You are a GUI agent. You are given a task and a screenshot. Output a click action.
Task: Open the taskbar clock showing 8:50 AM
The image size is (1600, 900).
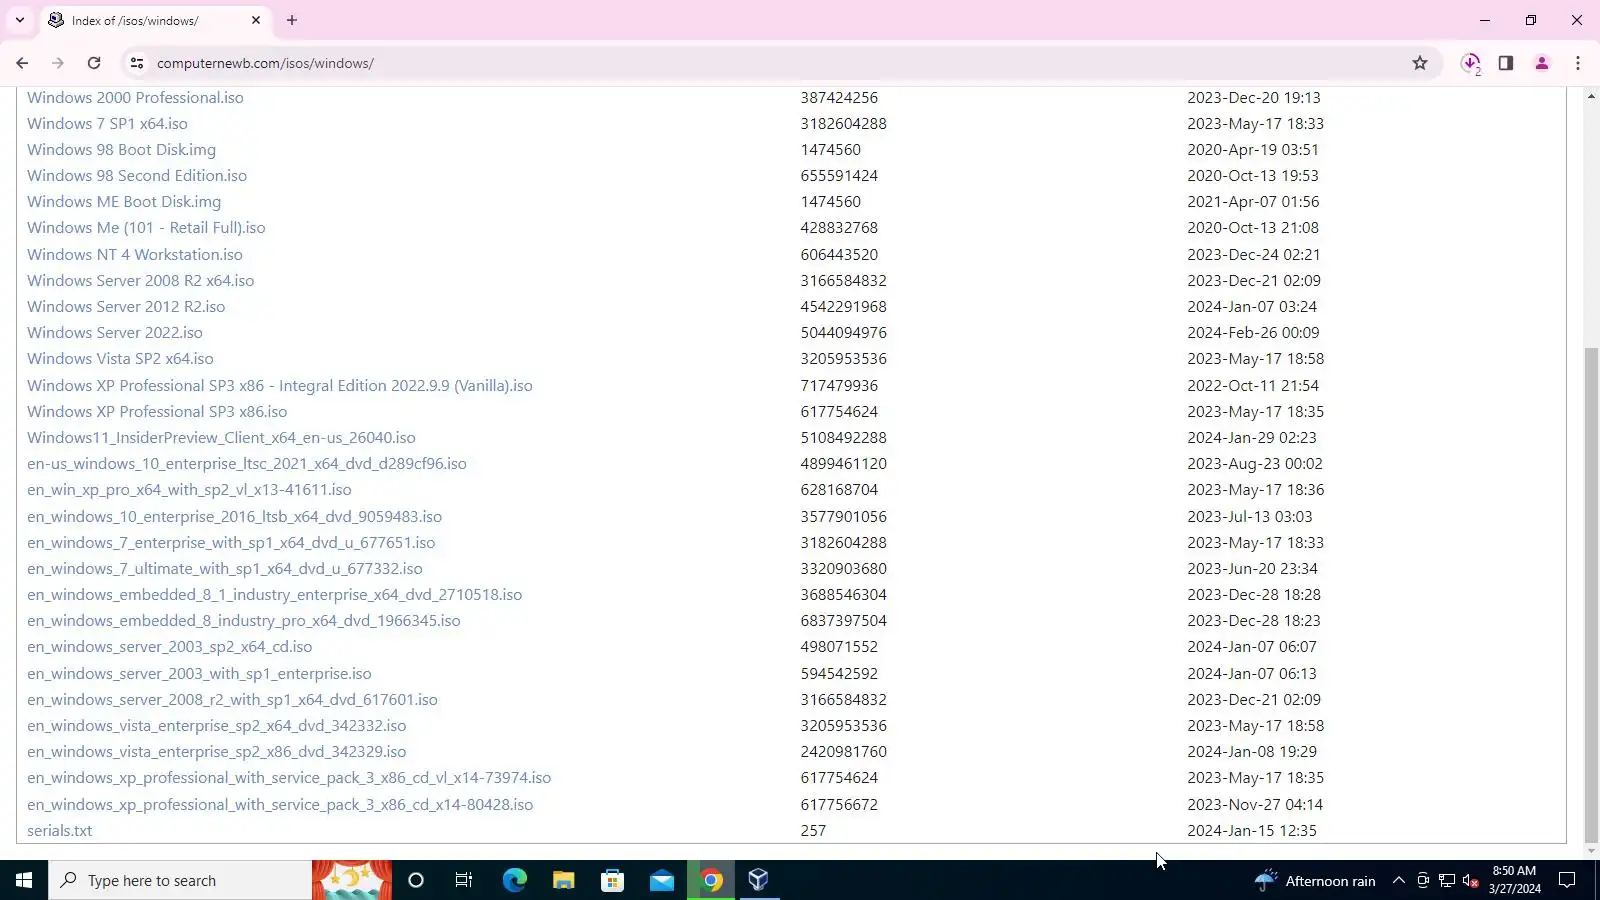point(1514,880)
